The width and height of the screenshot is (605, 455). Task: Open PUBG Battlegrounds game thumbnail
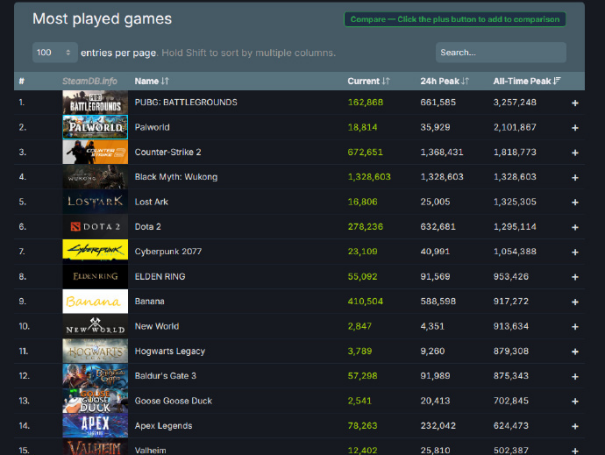[95, 102]
